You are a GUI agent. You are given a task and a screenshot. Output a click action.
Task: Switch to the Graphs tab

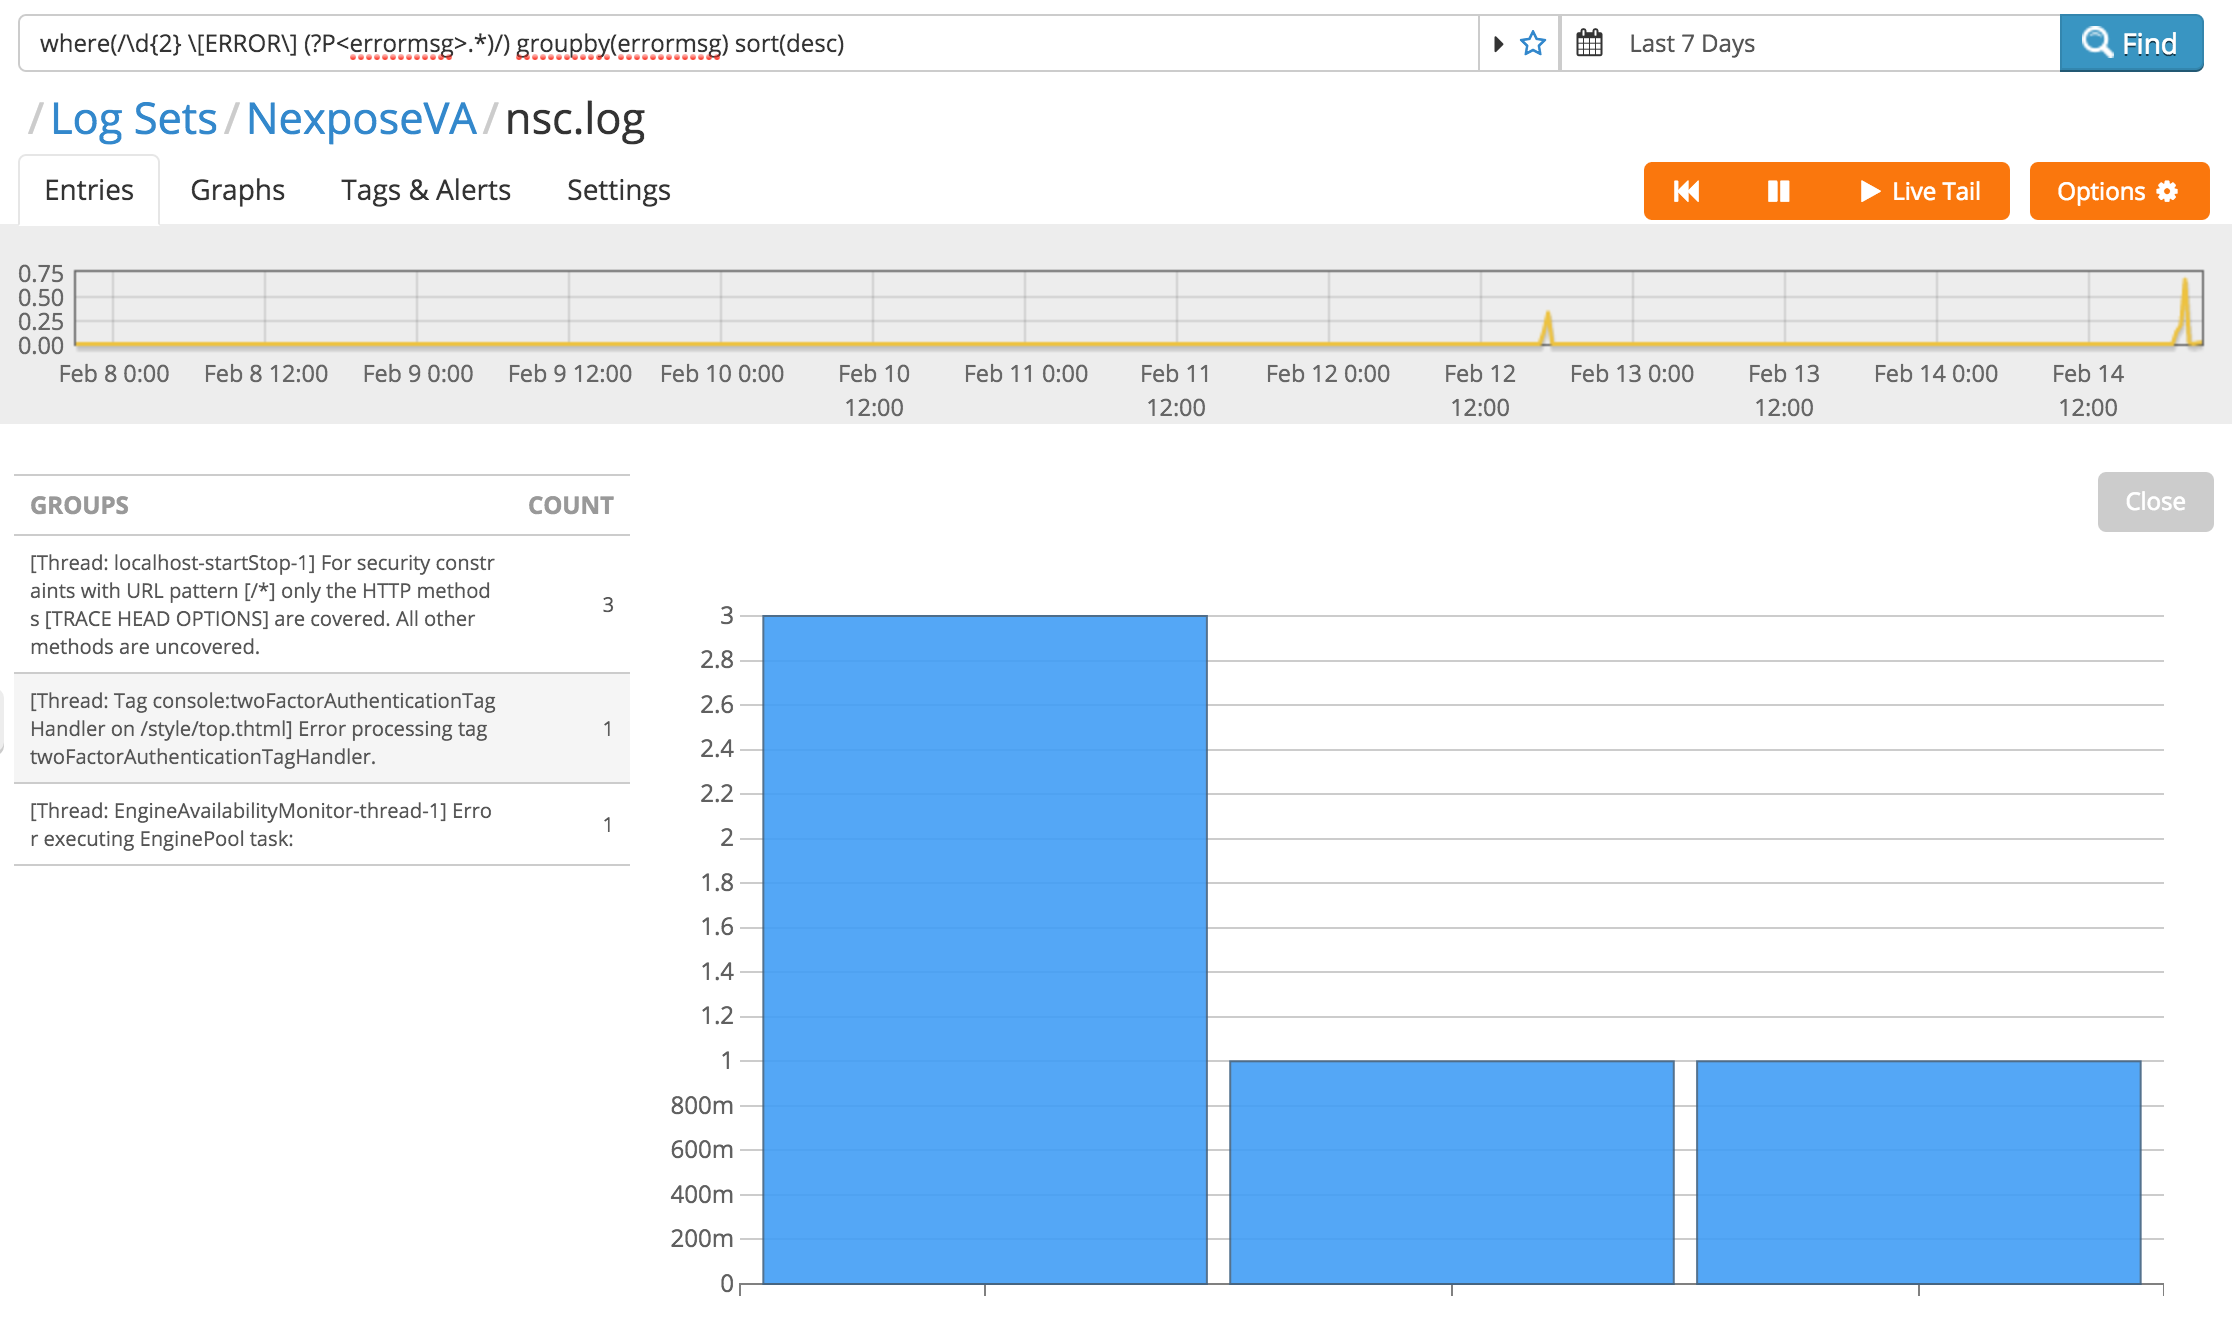[x=237, y=190]
